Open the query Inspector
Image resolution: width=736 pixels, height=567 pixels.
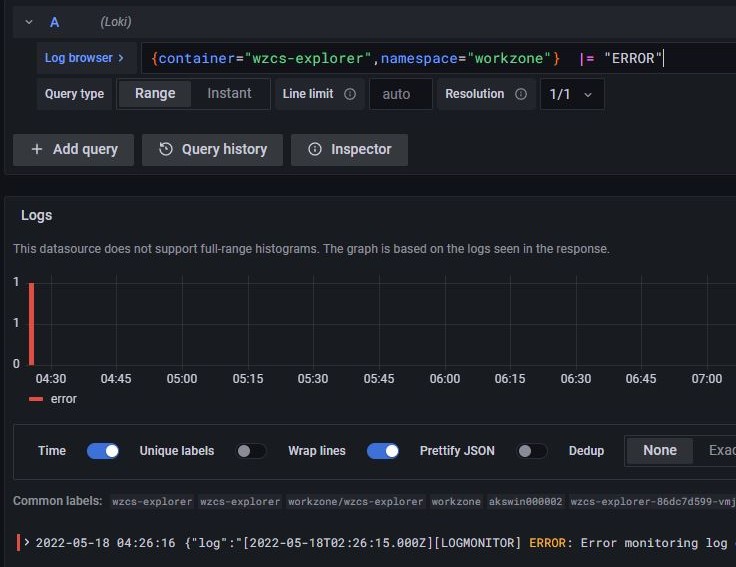(x=349, y=150)
